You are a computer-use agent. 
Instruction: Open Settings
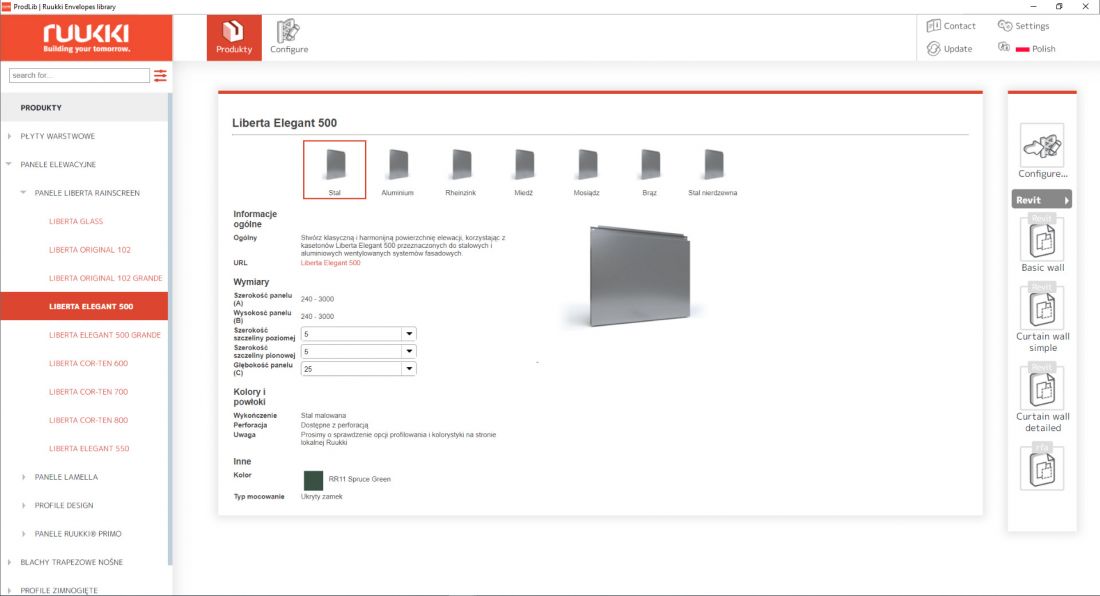[1024, 26]
